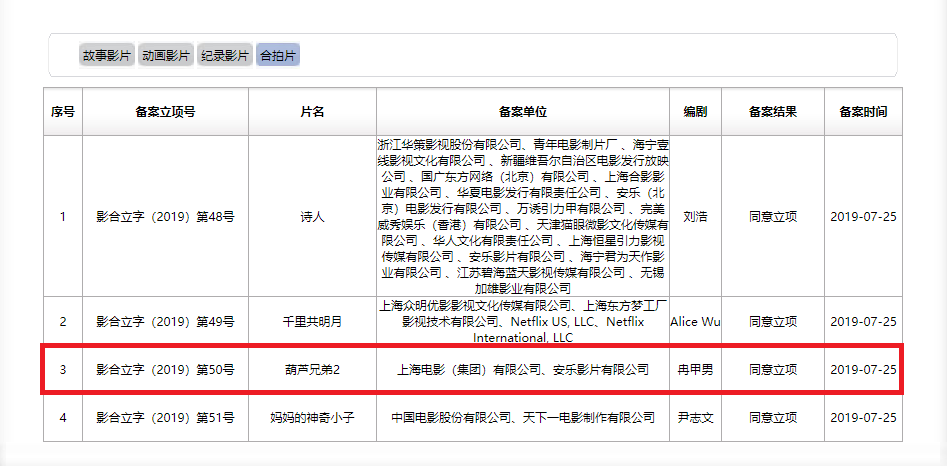Select film title 千里共明月
Viewport: 947px width, 466px height.
pos(312,322)
